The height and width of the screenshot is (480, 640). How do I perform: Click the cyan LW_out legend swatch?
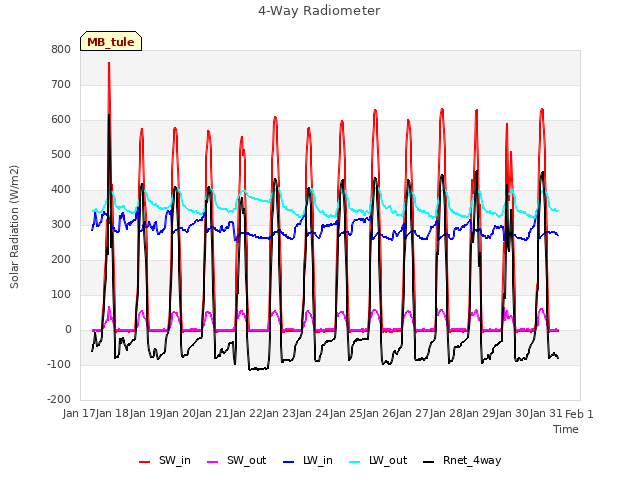pos(355,462)
